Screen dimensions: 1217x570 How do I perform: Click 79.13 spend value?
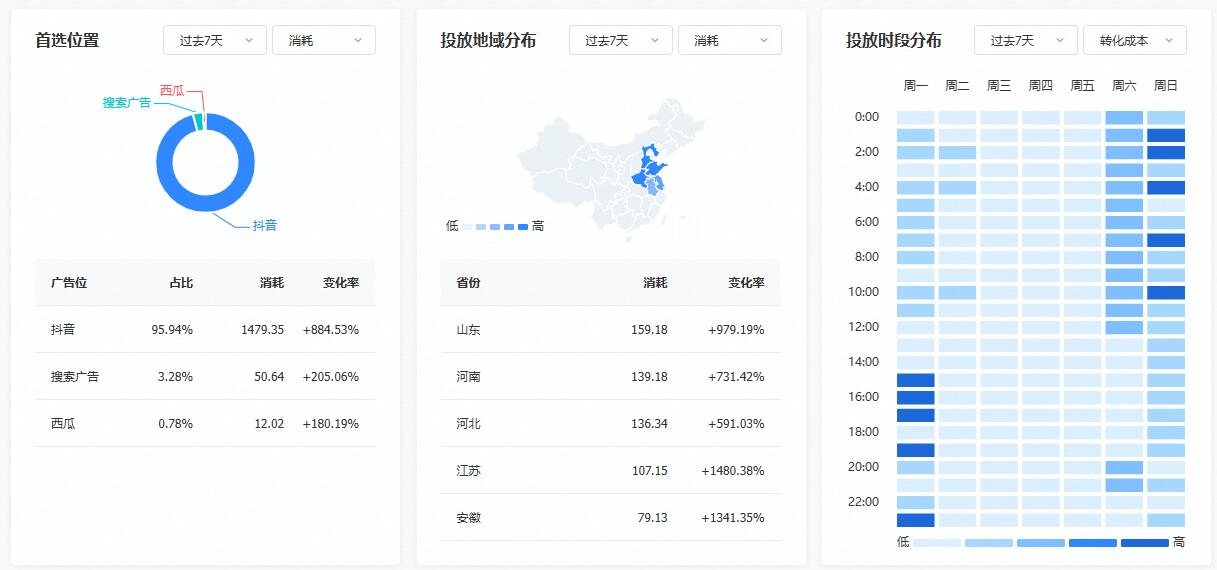(x=654, y=517)
